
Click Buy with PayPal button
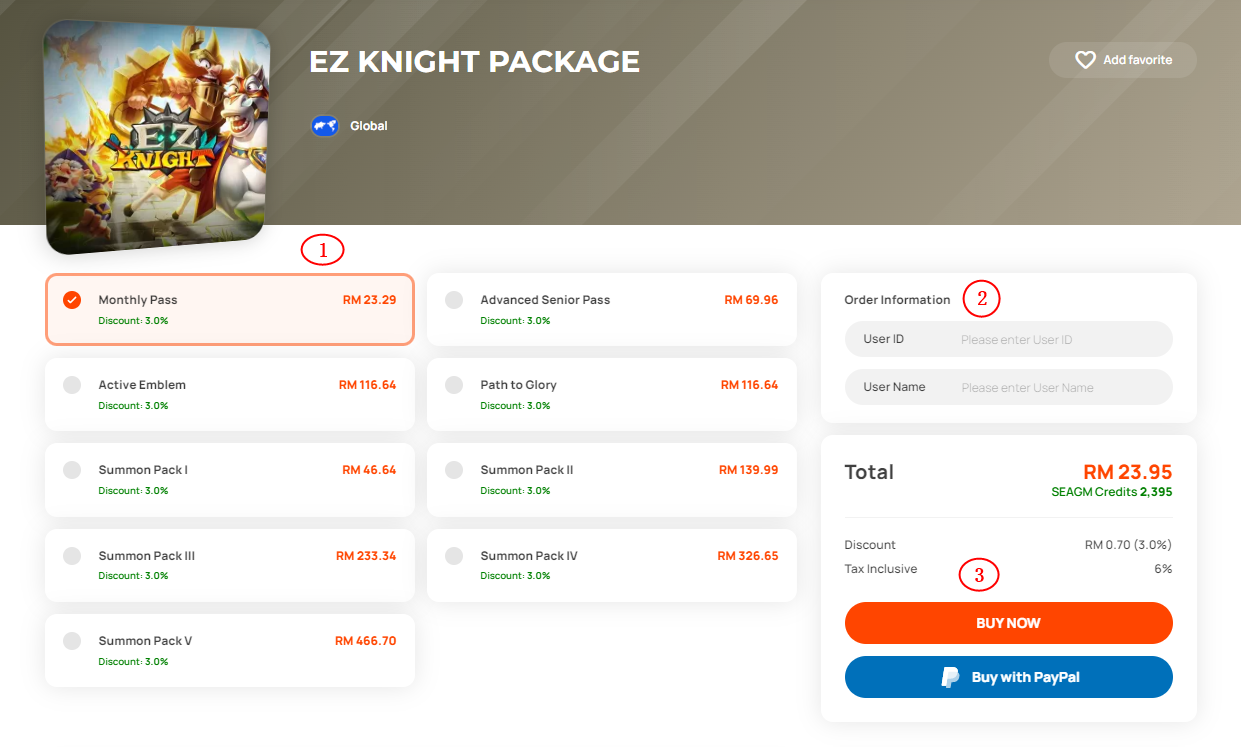1008,677
